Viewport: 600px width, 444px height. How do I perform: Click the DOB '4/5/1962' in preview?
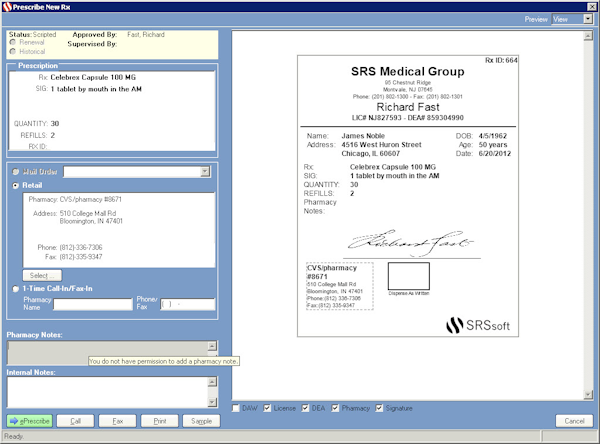[492, 136]
